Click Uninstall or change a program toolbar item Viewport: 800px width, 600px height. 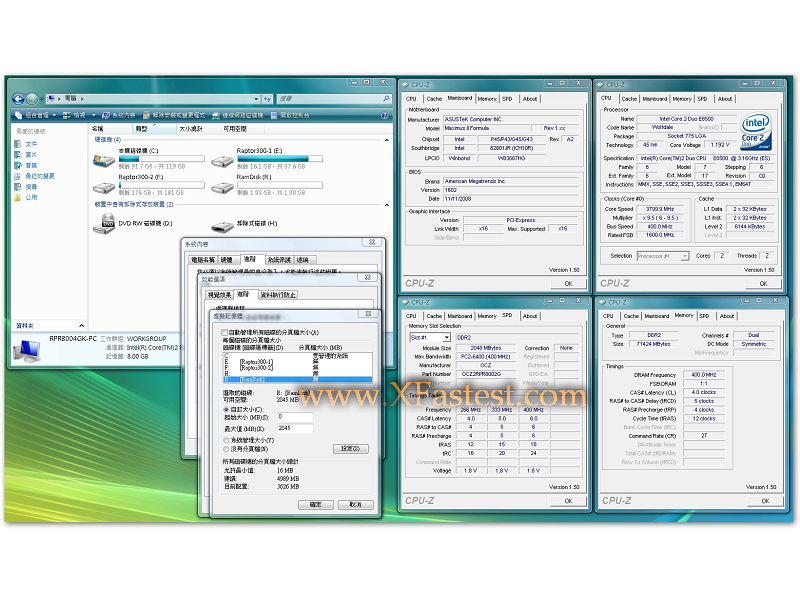click(x=174, y=115)
